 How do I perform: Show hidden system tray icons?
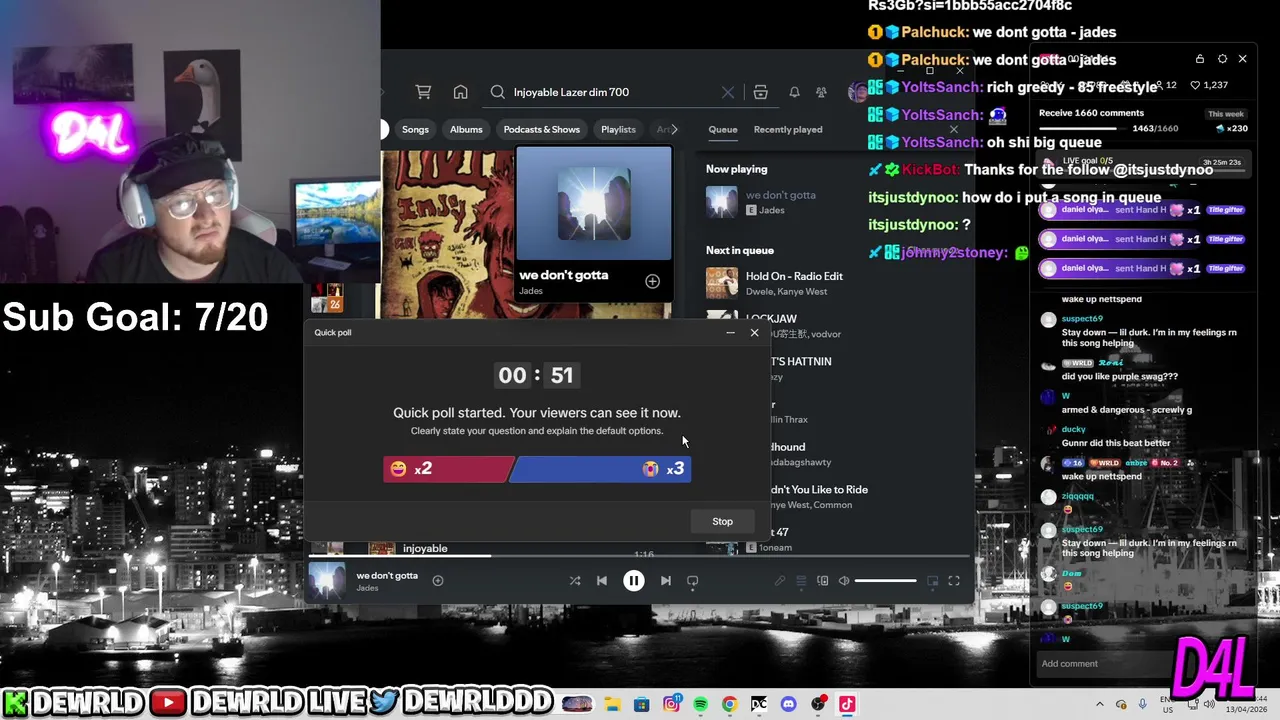(1100, 704)
